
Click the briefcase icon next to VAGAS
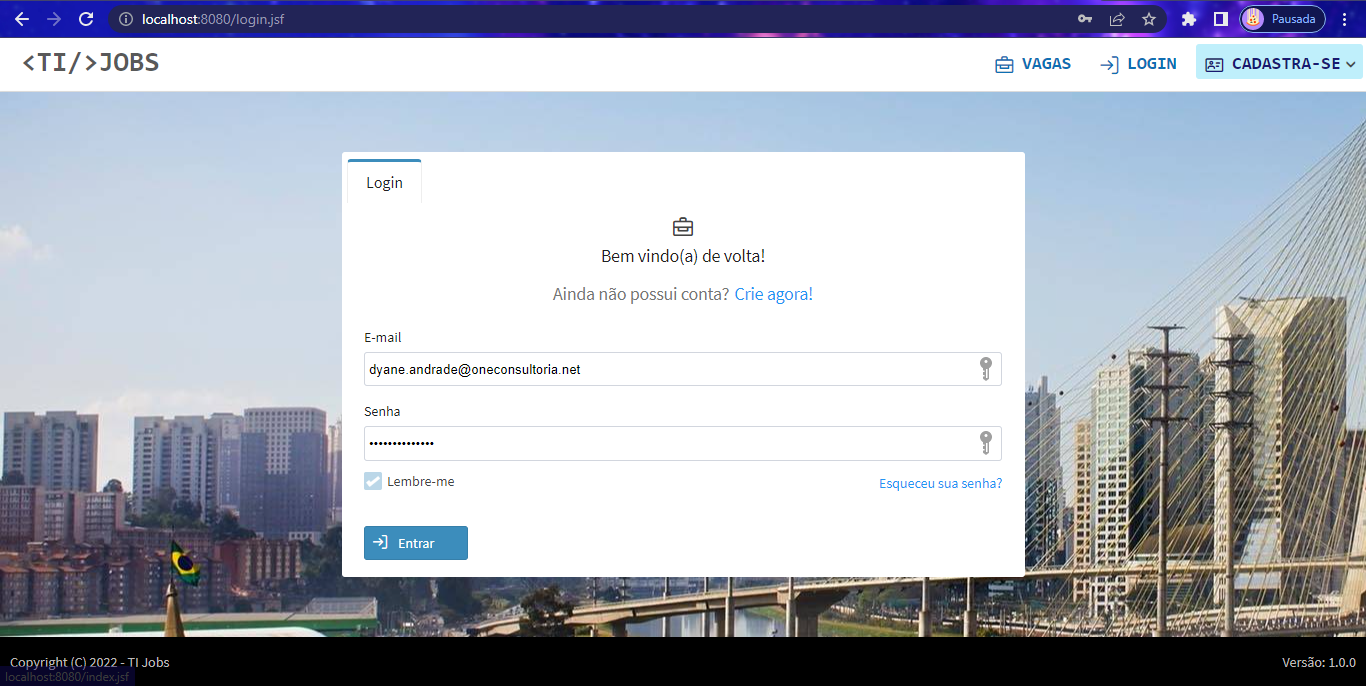1003,63
